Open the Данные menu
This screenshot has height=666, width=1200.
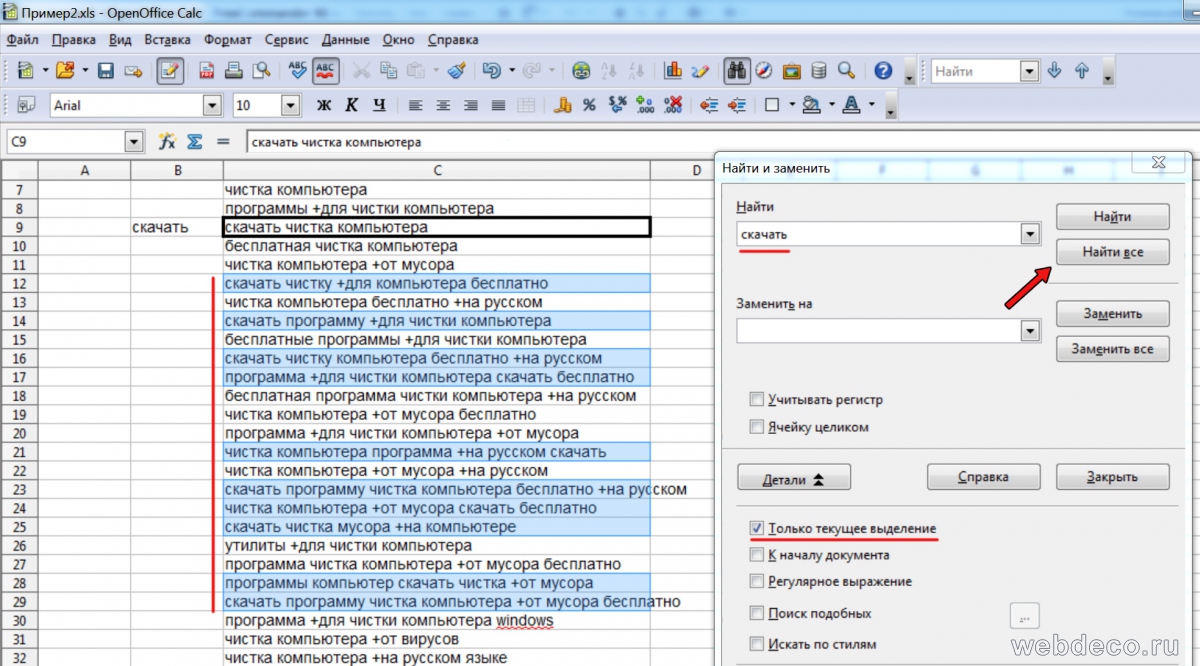(x=346, y=40)
